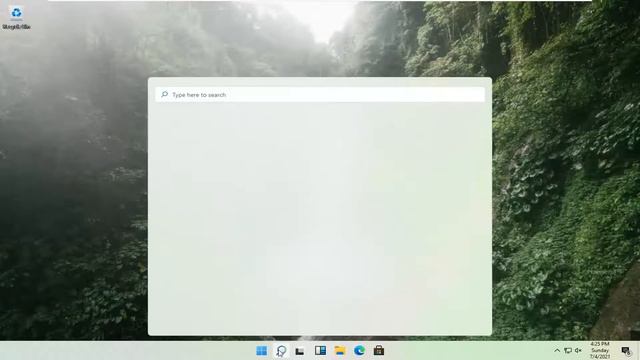This screenshot has width=640, height=360.
Task: Open the Windows Start menu
Action: pos(262,351)
